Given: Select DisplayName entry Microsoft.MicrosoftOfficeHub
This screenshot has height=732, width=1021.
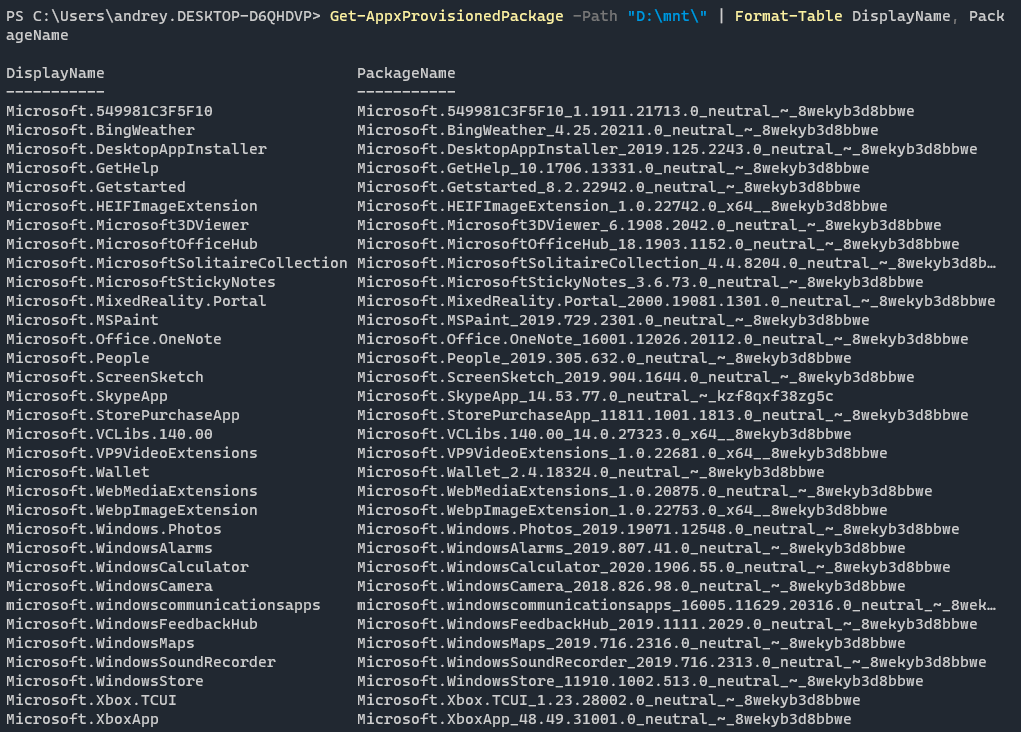Looking at the screenshot, I should [132, 244].
